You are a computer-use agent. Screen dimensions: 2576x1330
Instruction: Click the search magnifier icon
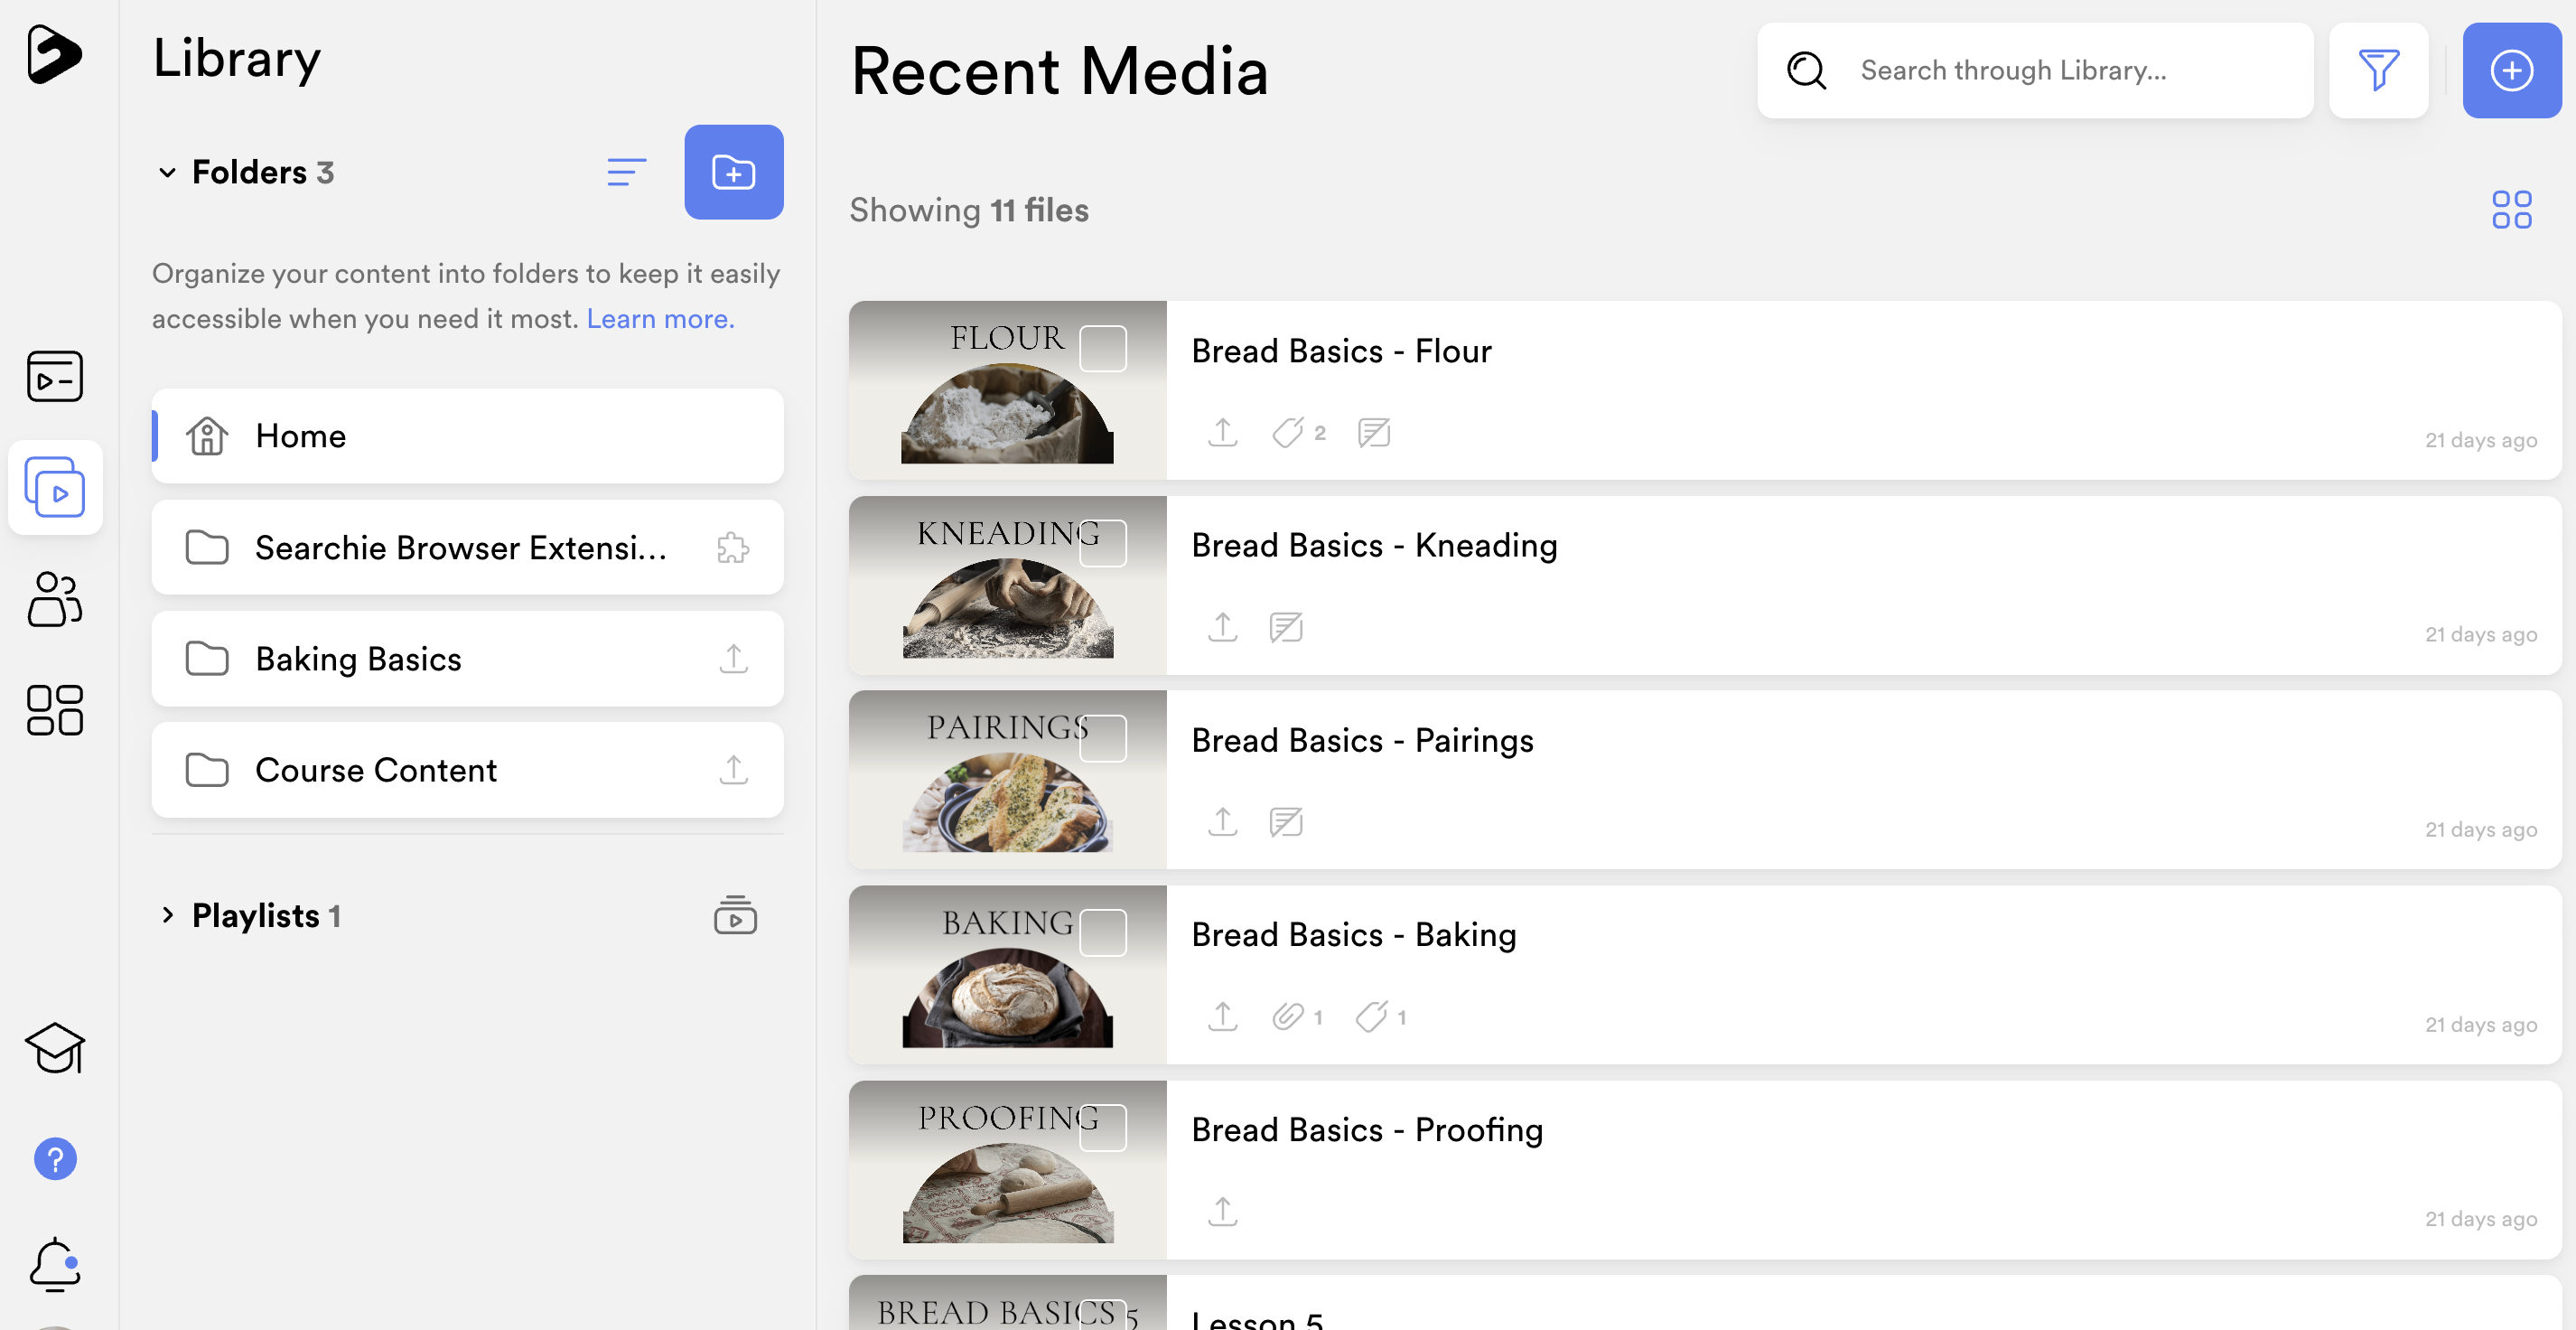coord(1807,70)
